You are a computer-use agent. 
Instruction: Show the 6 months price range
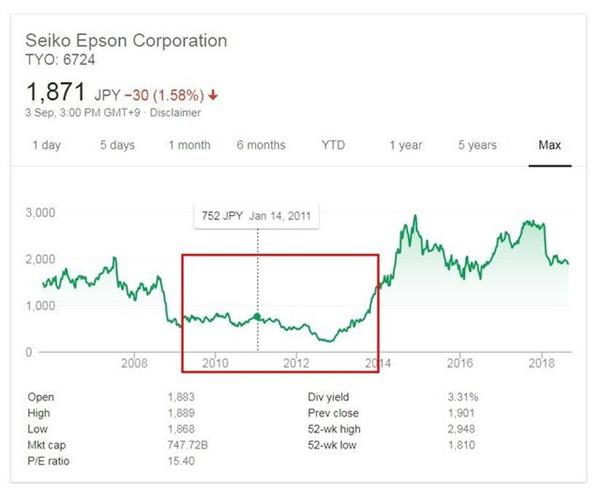261,145
